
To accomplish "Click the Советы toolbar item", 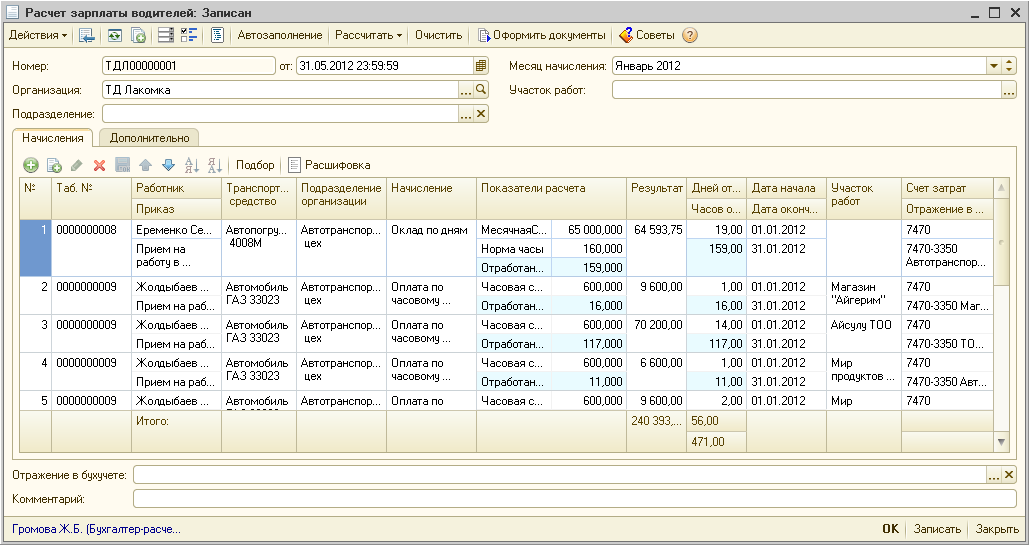I will [x=646, y=35].
